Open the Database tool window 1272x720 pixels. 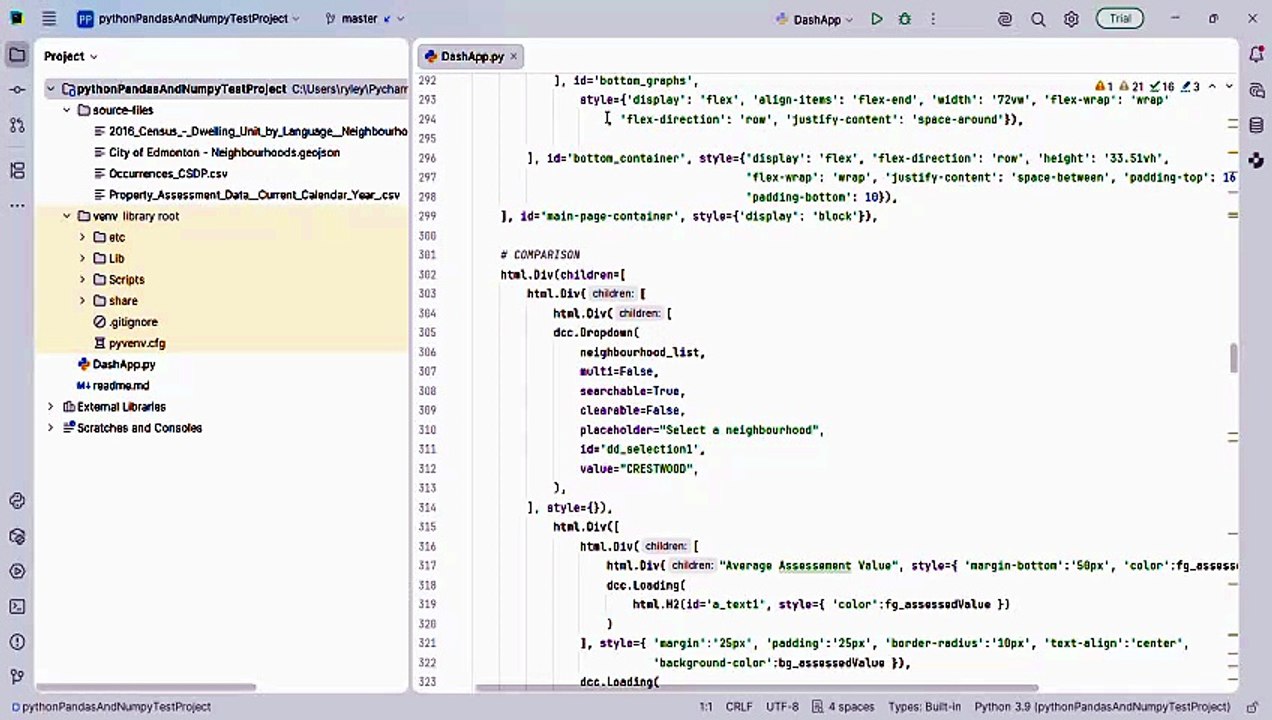pos(1257,125)
